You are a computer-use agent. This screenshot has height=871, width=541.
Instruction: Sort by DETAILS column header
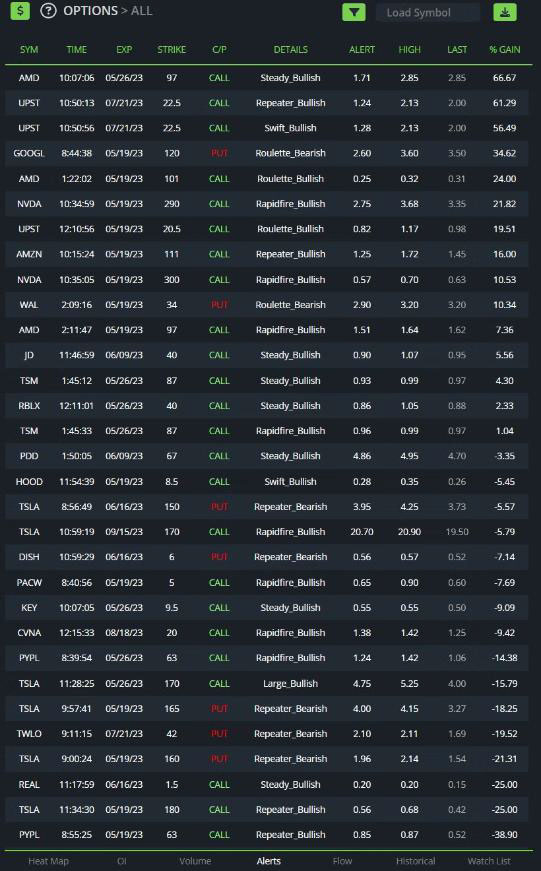(290, 49)
